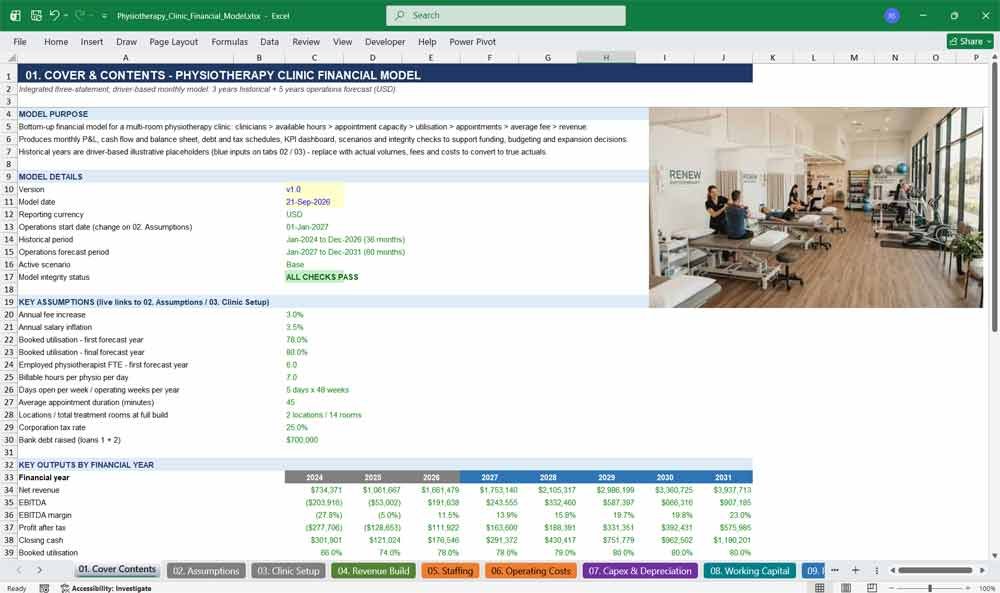This screenshot has height=593, width=1000.
Task: Click the zoom in plus button
Action: point(969,588)
